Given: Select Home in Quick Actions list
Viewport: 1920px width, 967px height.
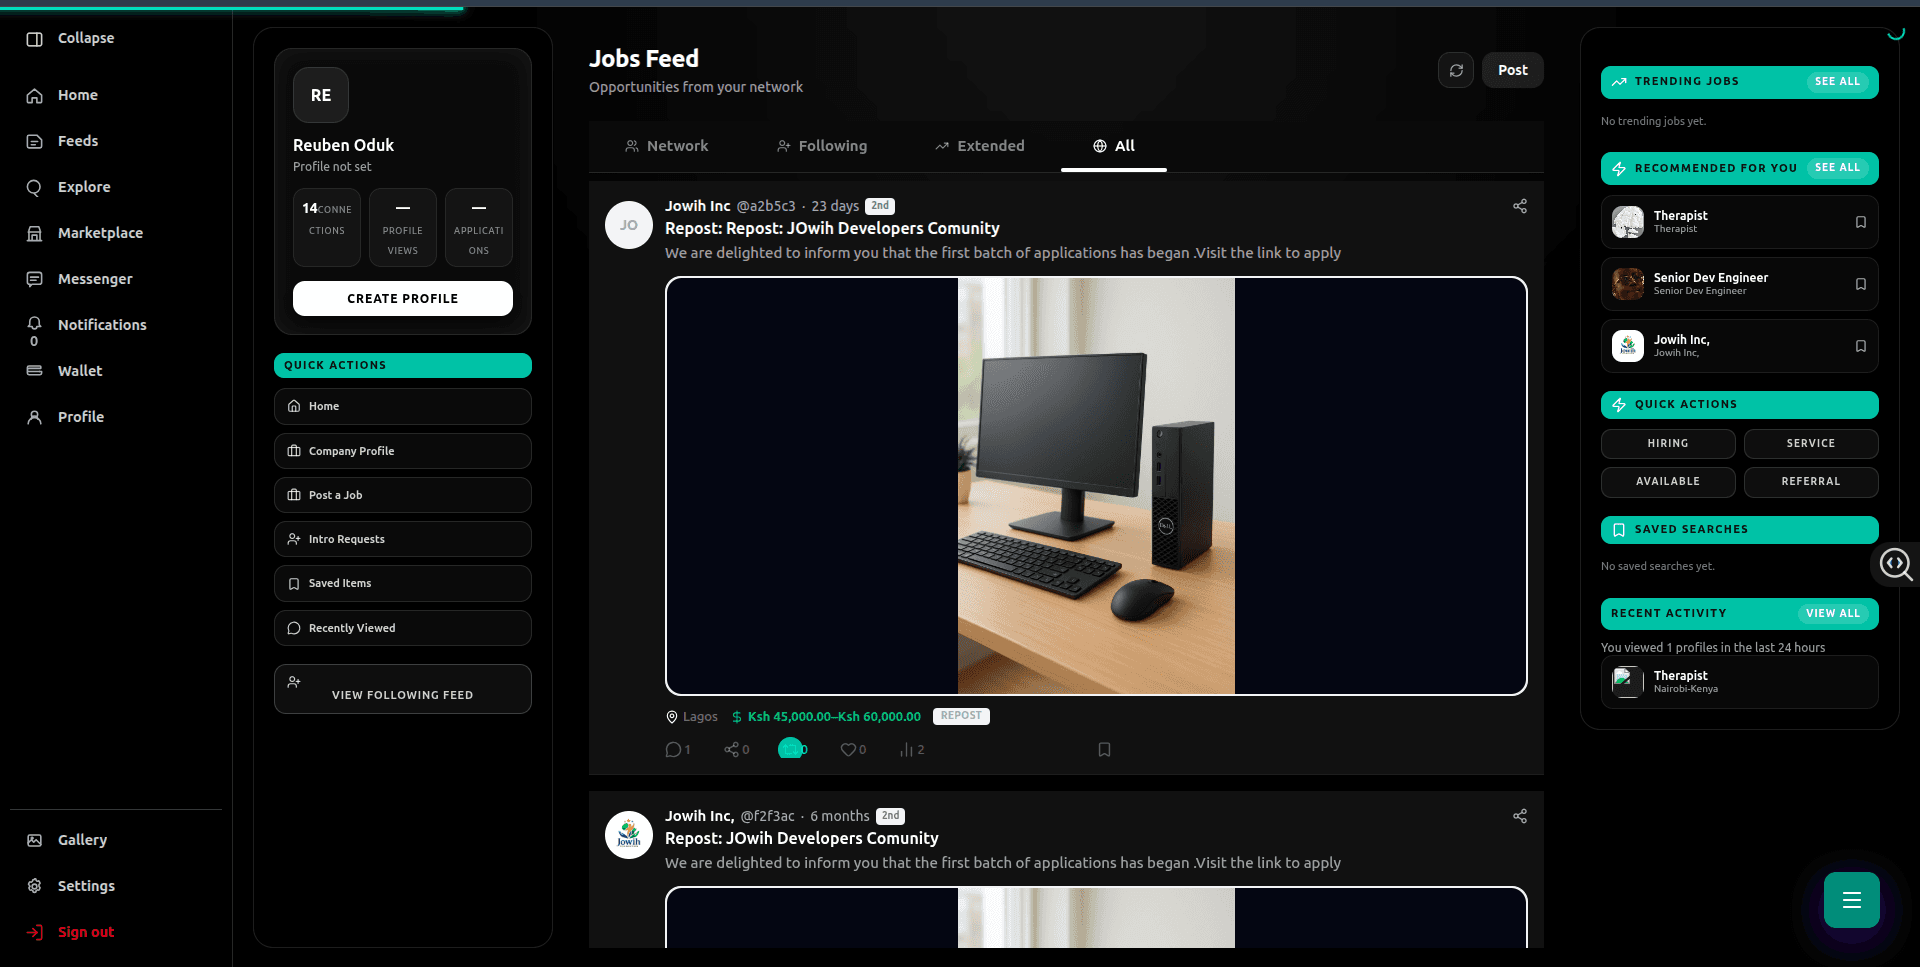Looking at the screenshot, I should click(x=403, y=406).
